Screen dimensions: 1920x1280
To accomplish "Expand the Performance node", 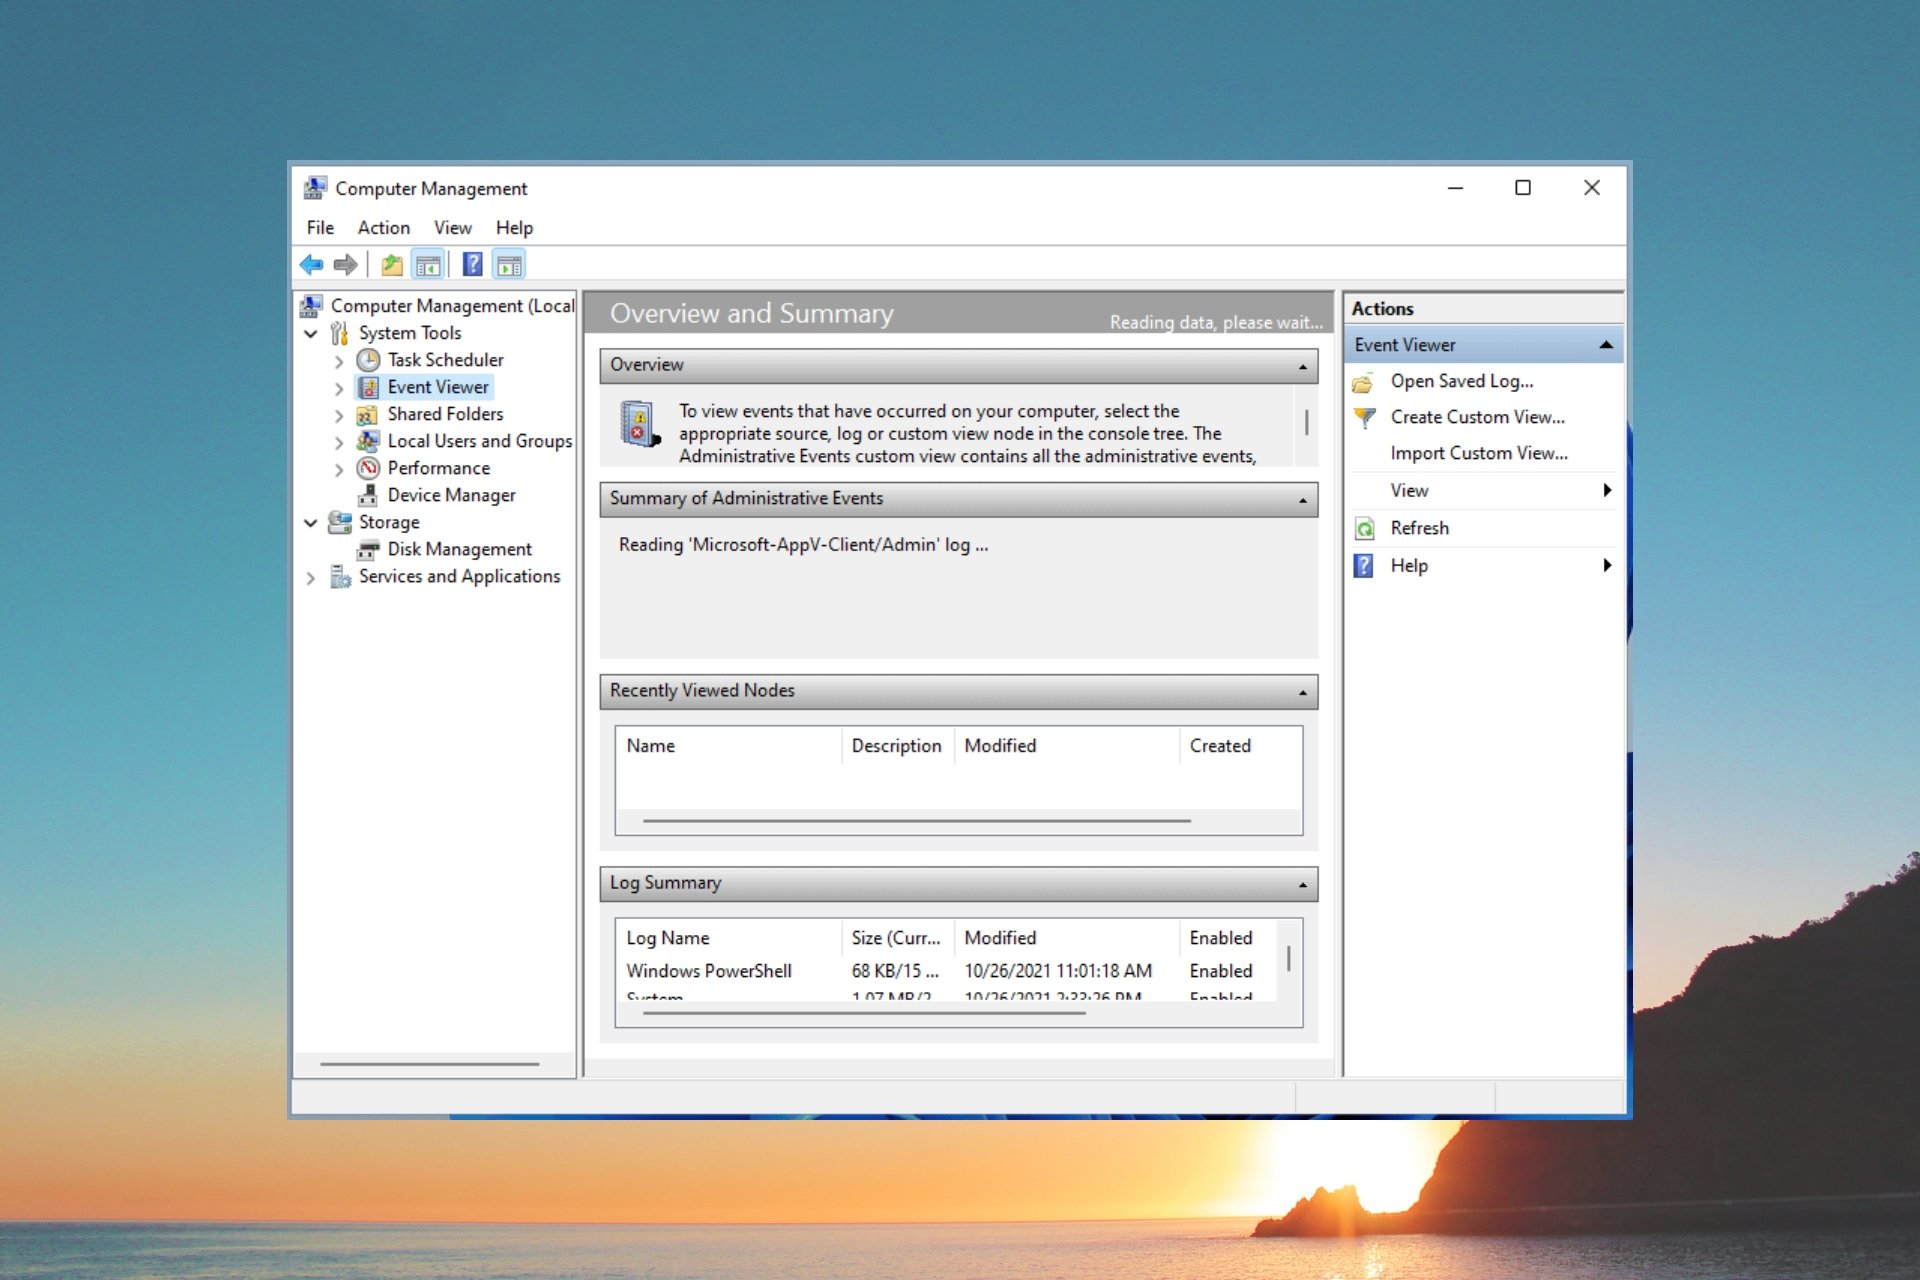I will click(339, 469).
